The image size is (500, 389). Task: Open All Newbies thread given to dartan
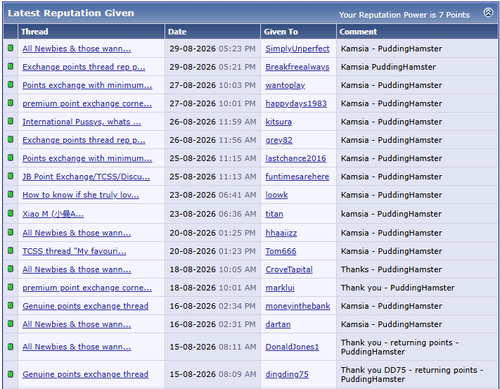click(77, 324)
